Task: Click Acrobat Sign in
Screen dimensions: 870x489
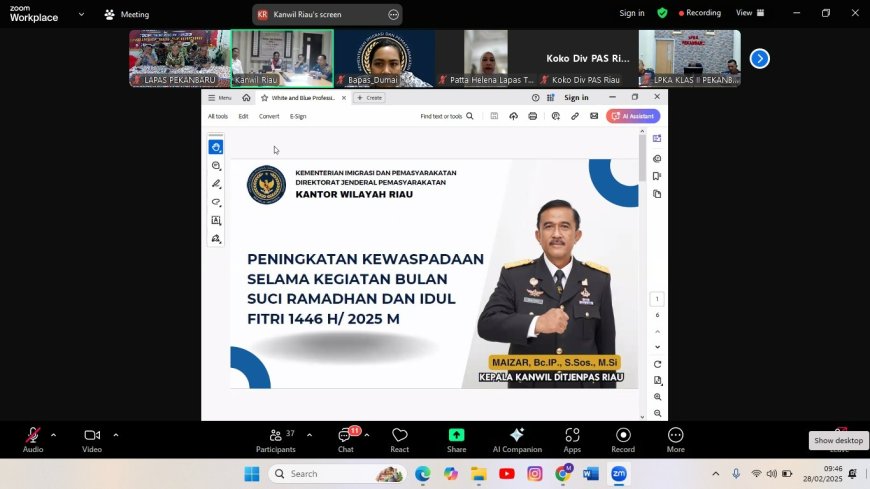Action: [576, 98]
